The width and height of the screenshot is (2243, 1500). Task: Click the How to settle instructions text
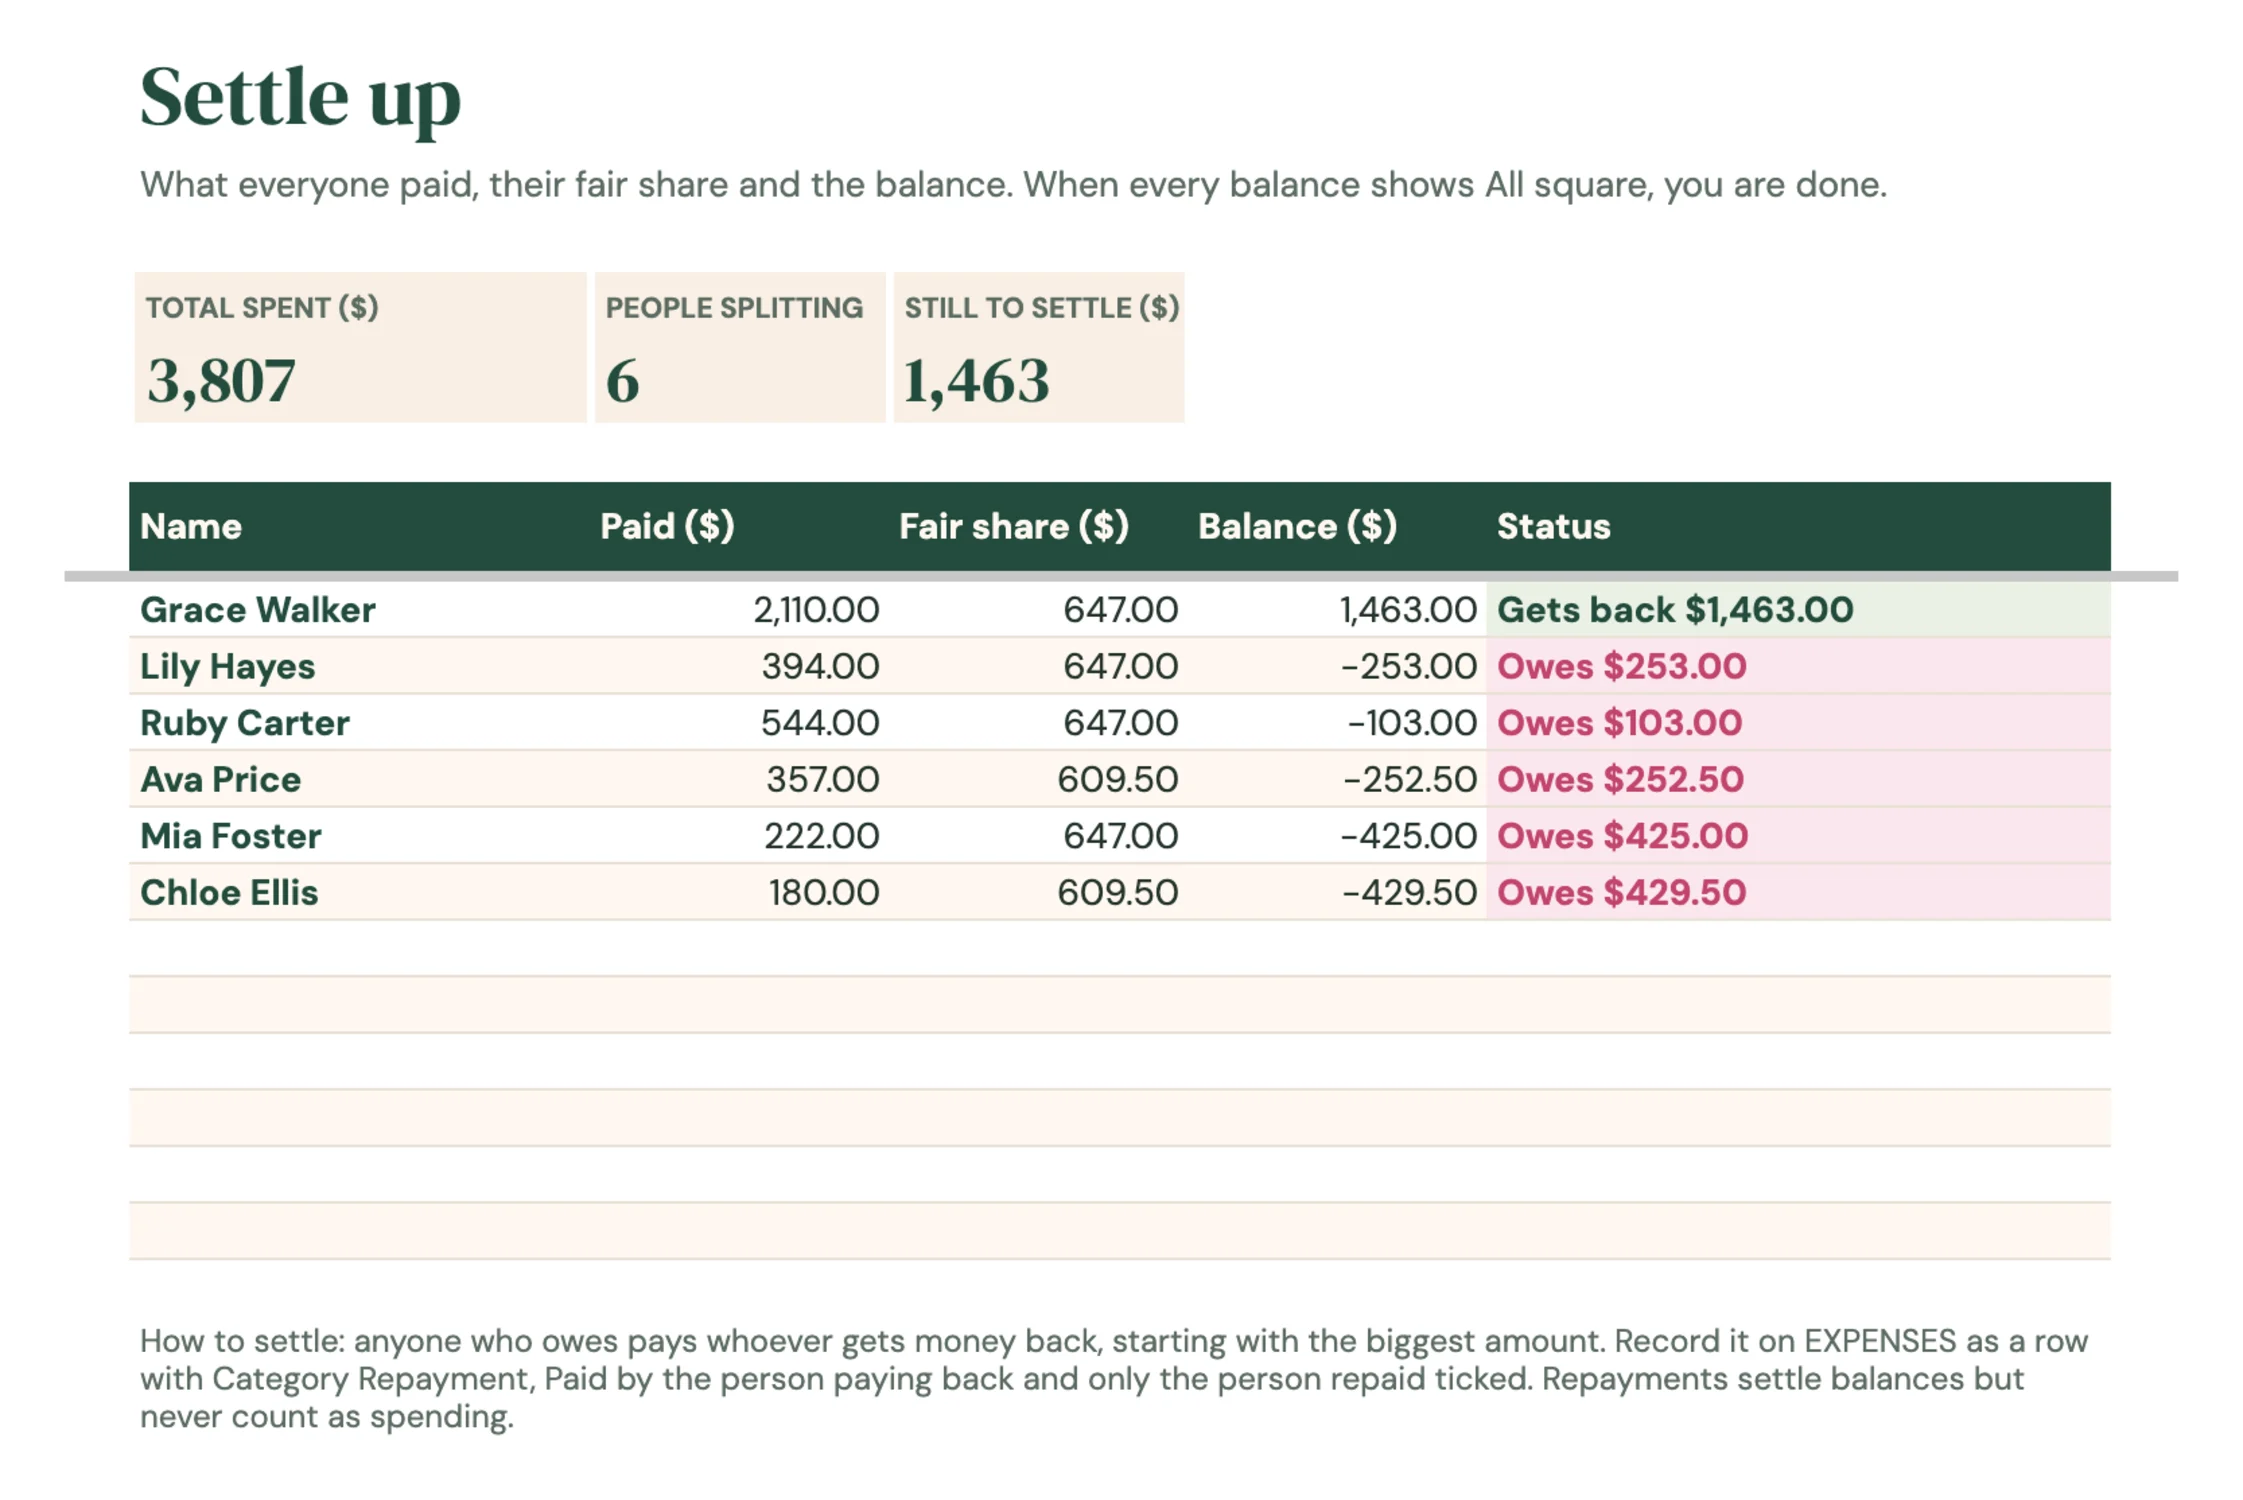pyautogui.click(x=1113, y=1378)
